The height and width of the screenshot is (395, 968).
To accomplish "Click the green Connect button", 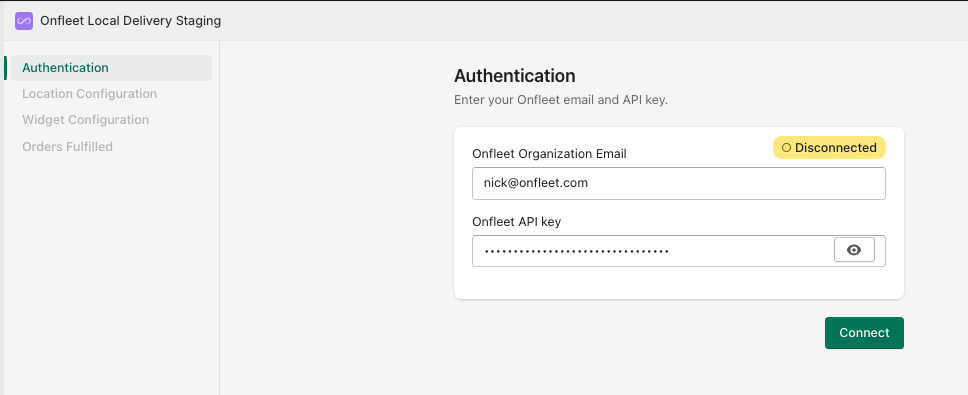I will click(864, 333).
